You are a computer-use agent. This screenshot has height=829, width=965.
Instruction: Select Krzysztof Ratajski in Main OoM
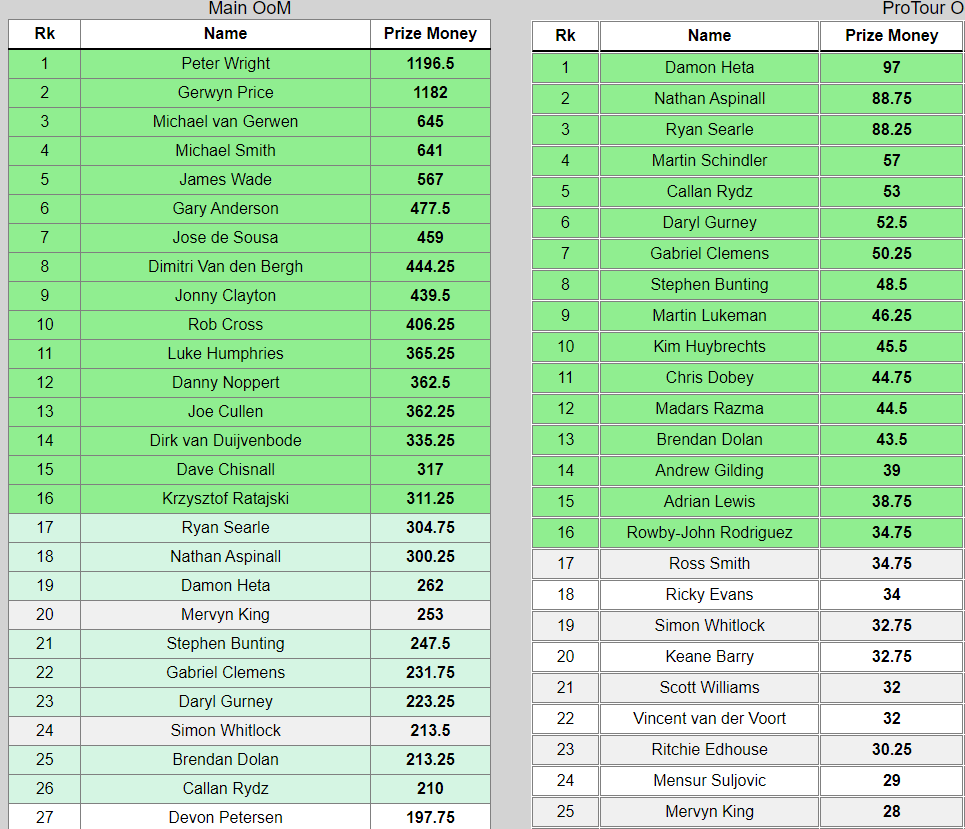tap(225, 499)
